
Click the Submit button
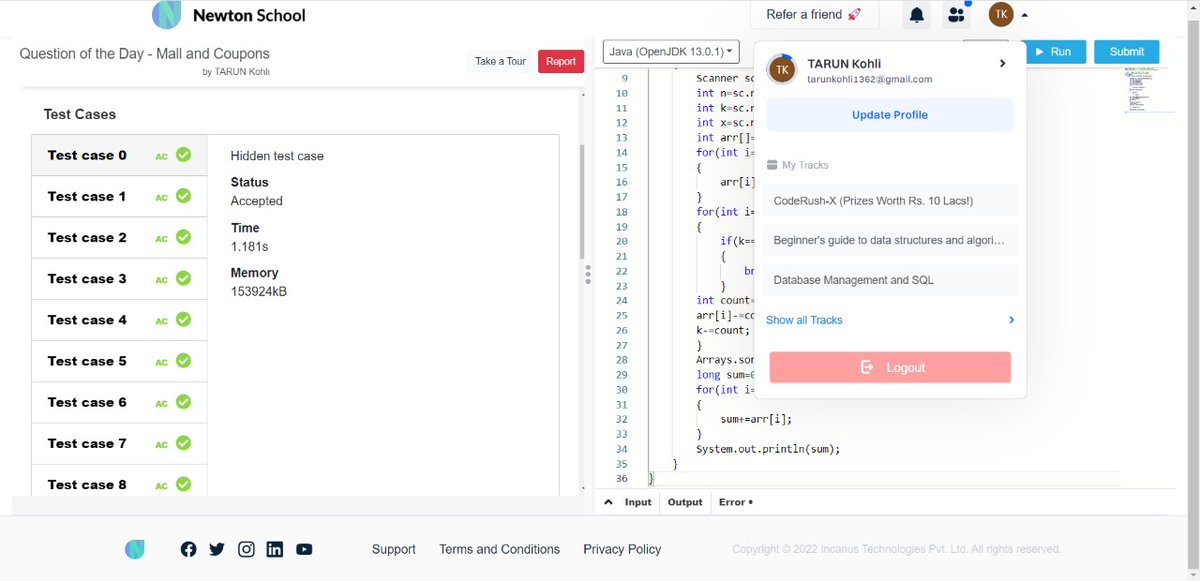tap(1126, 51)
